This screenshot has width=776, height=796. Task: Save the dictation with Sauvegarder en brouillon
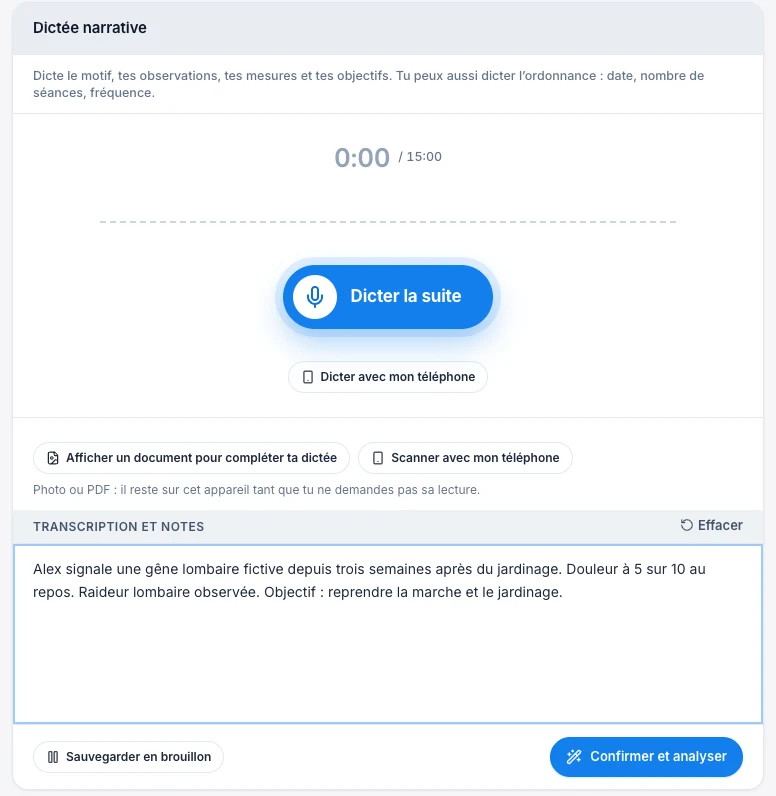pos(128,757)
